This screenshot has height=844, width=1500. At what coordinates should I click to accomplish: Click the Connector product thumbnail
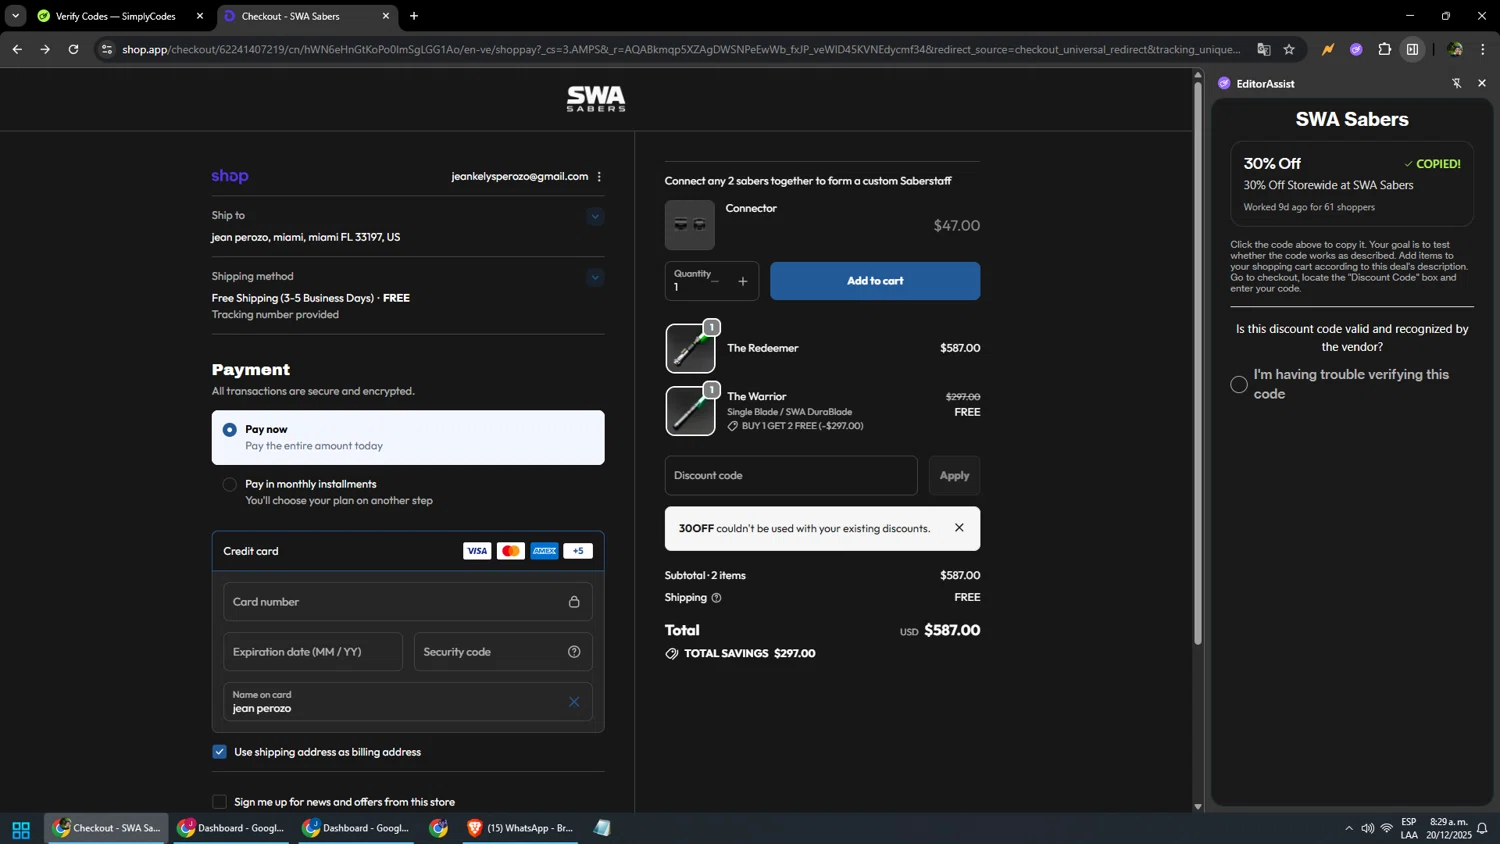690,225
